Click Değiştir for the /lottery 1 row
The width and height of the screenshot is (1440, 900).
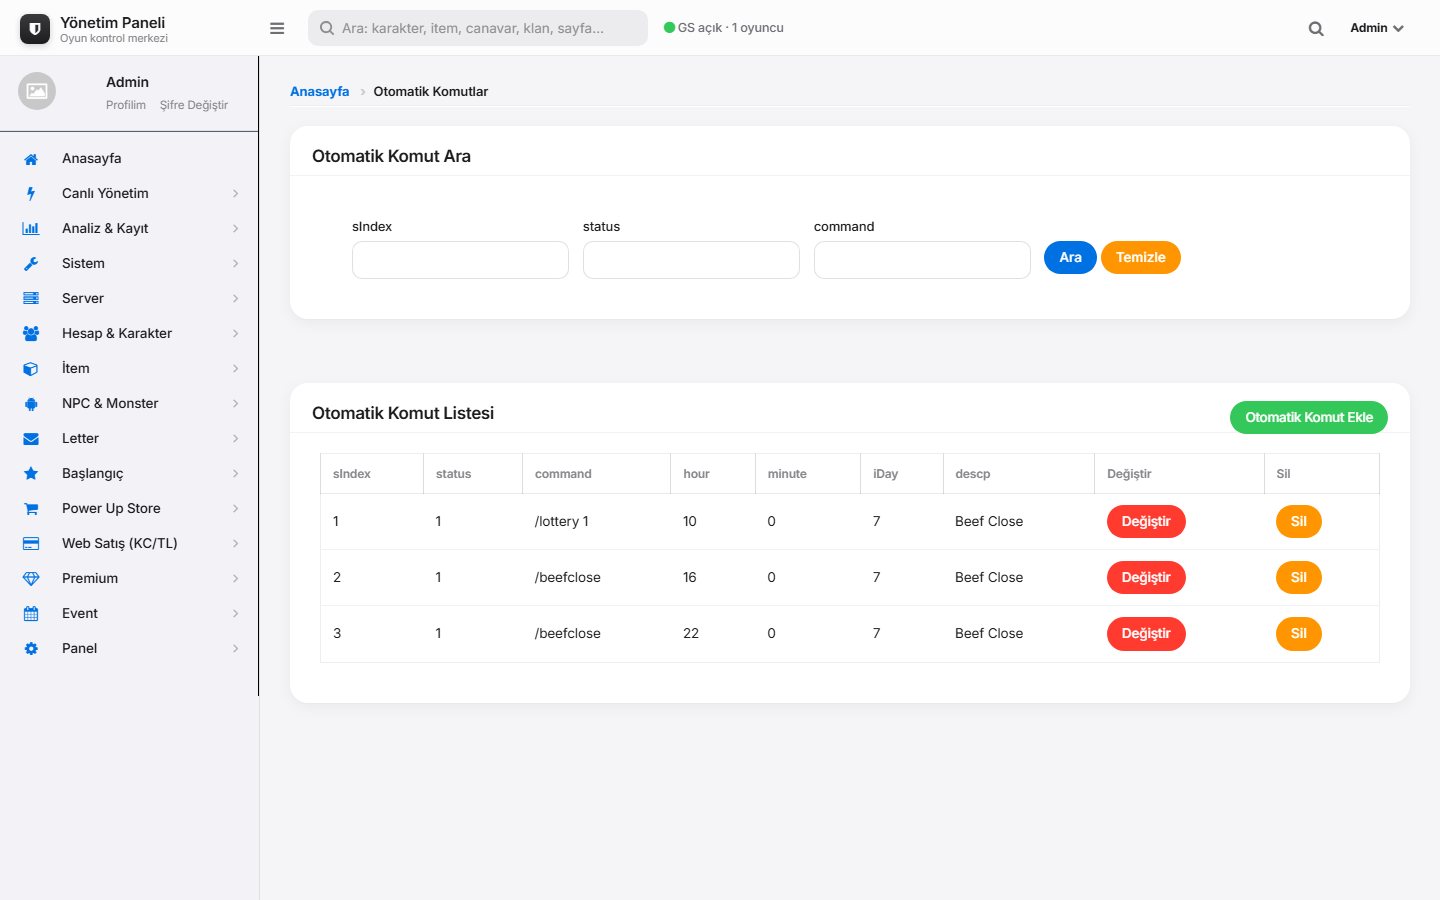pos(1146,521)
